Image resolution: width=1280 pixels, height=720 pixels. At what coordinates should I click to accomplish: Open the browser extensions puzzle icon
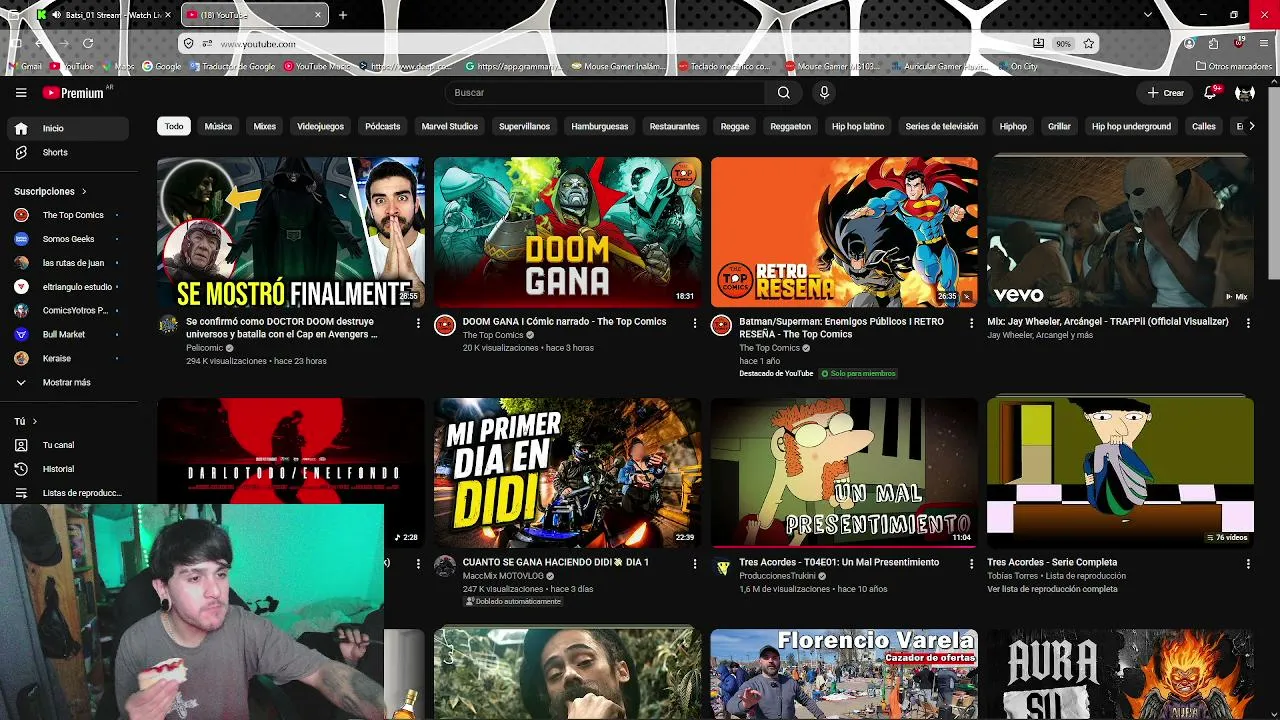click(x=1213, y=44)
